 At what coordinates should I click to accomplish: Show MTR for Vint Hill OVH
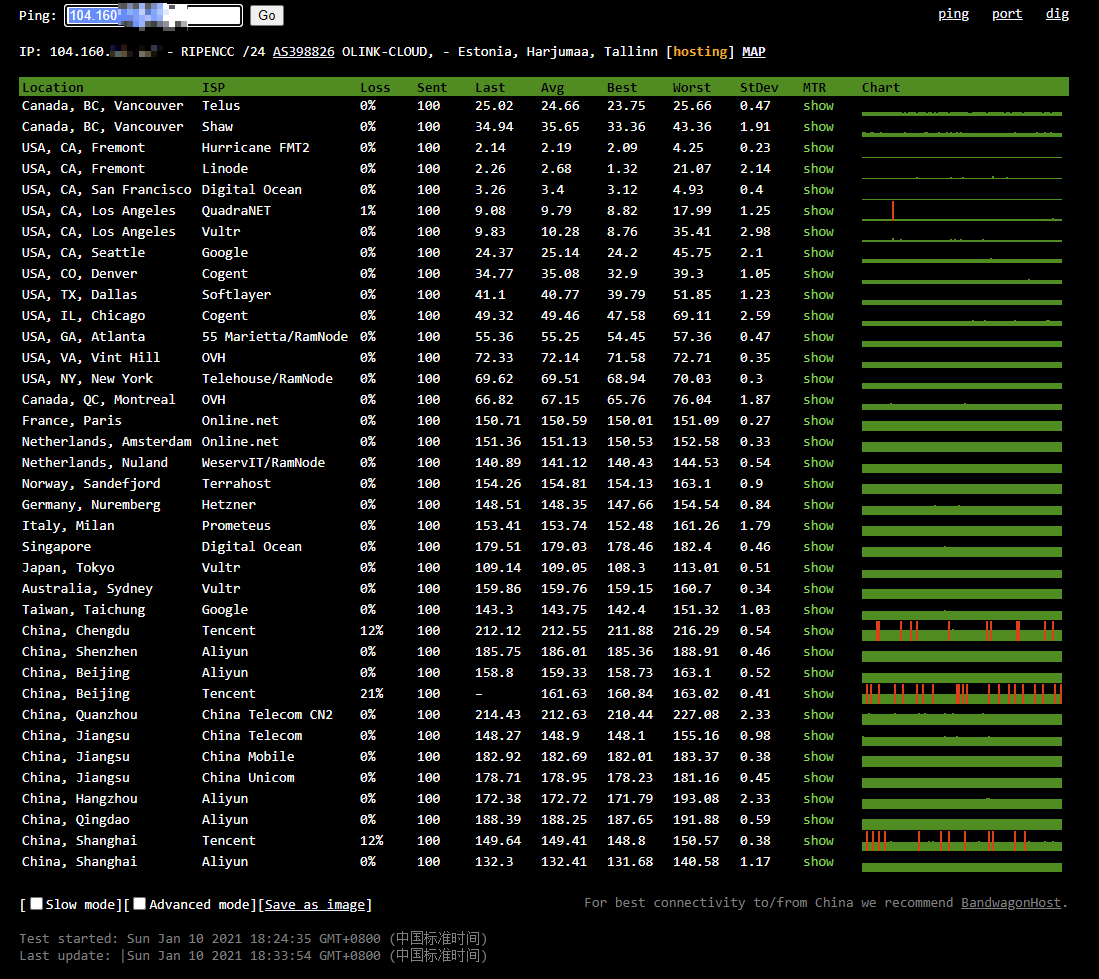(818, 358)
